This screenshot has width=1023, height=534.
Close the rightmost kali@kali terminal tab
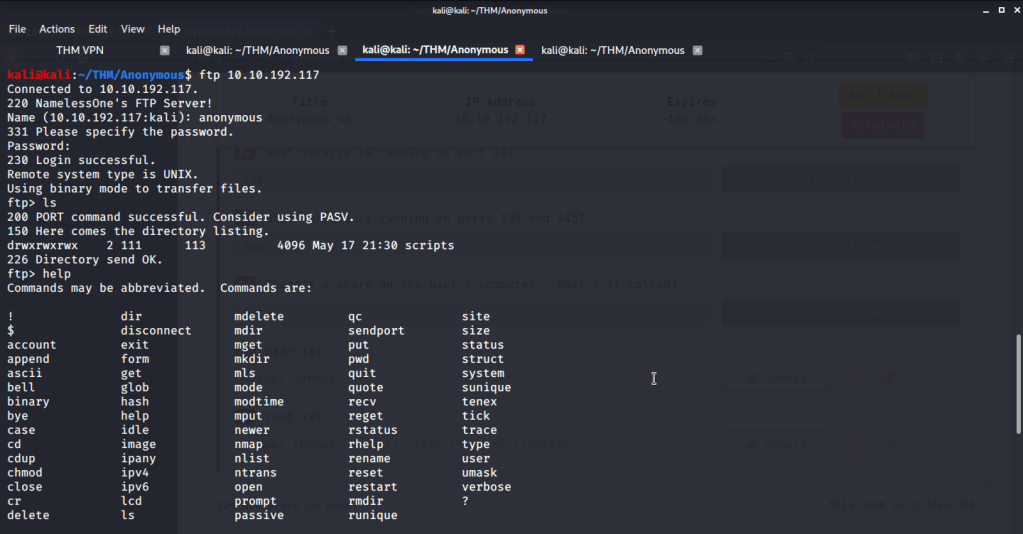(697, 50)
